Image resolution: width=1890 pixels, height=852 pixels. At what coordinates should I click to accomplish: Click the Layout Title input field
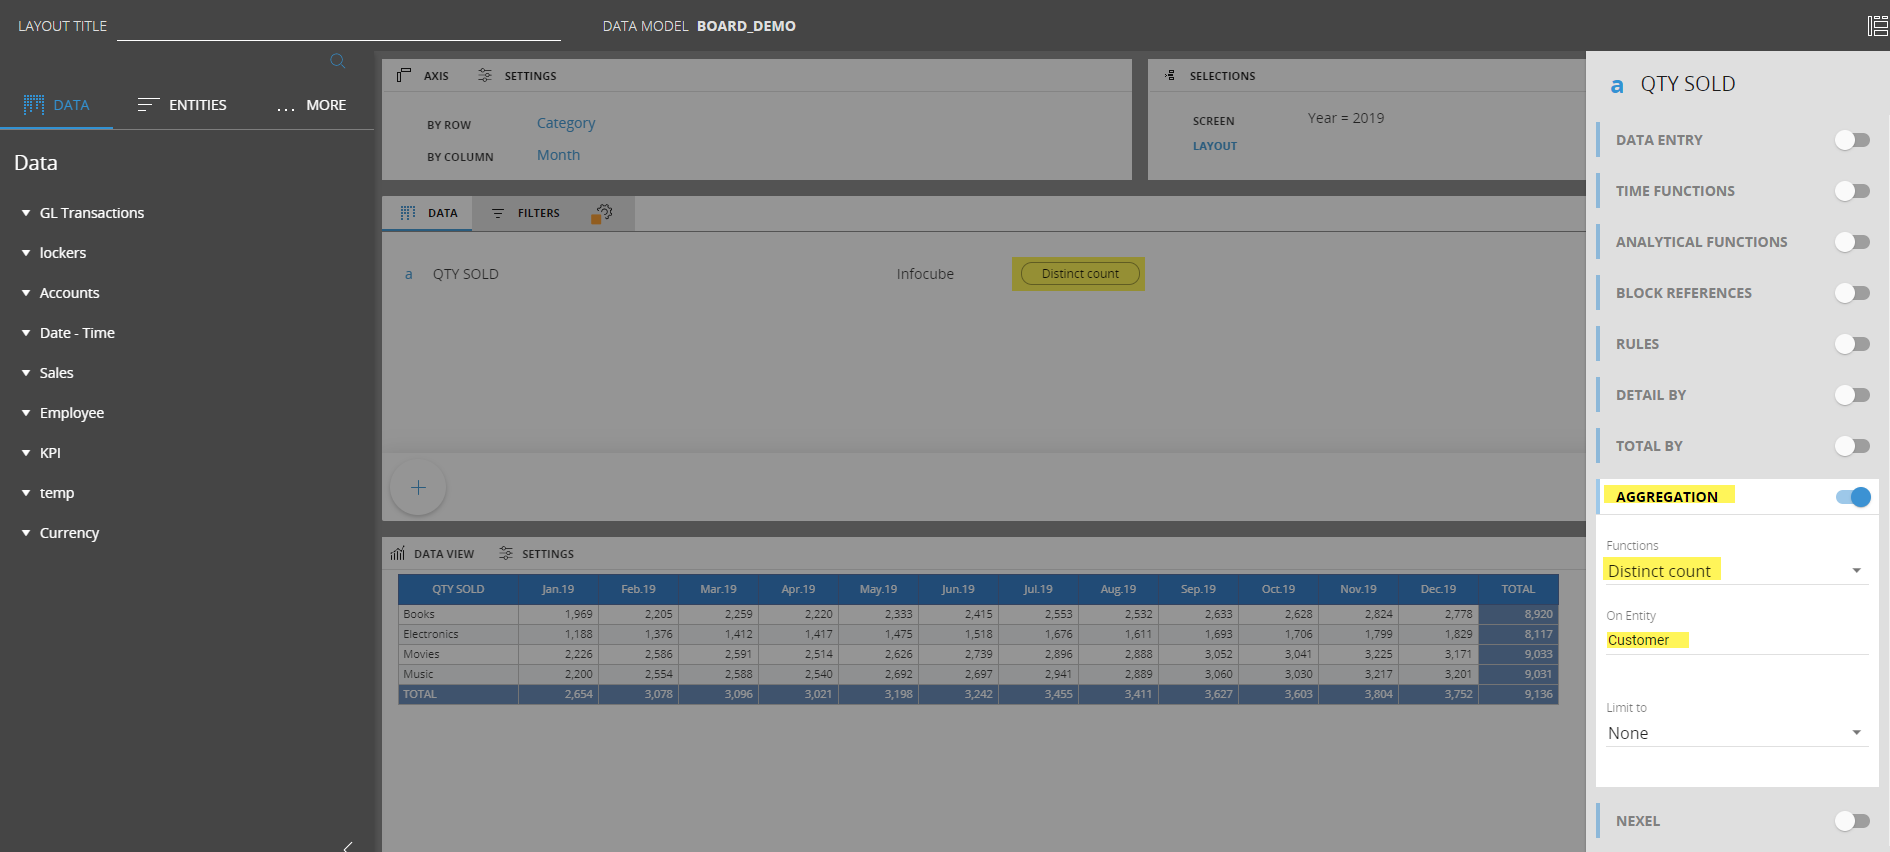338,27
